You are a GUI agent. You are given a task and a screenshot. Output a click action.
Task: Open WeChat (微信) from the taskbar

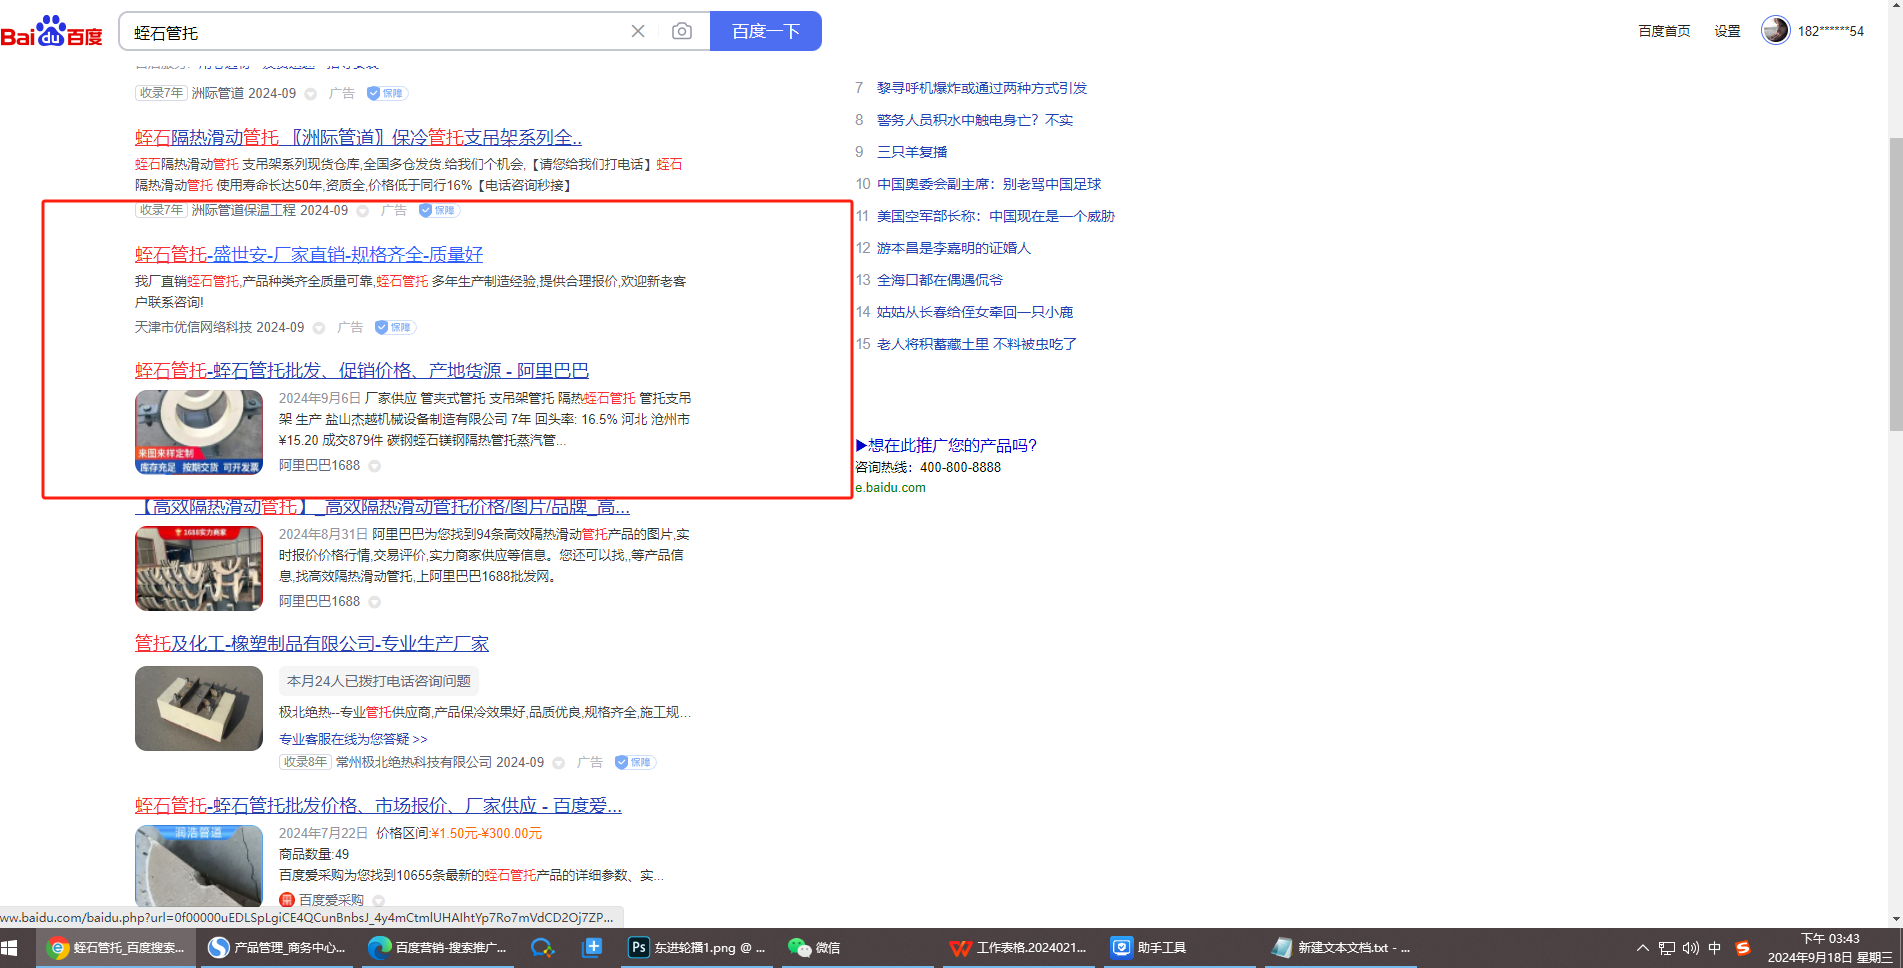(x=814, y=947)
